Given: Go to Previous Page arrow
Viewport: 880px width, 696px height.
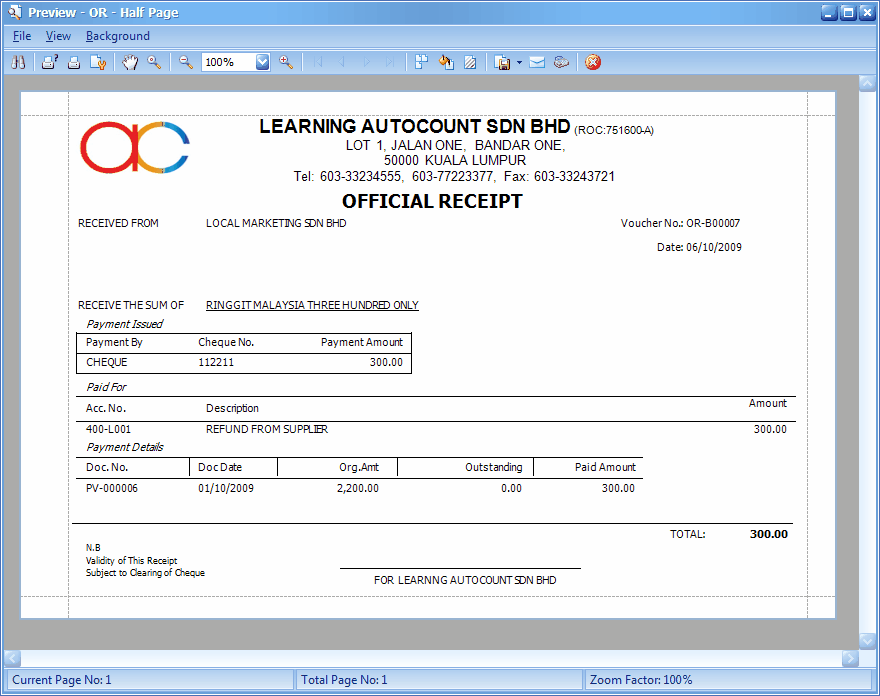Looking at the screenshot, I should pos(342,62).
